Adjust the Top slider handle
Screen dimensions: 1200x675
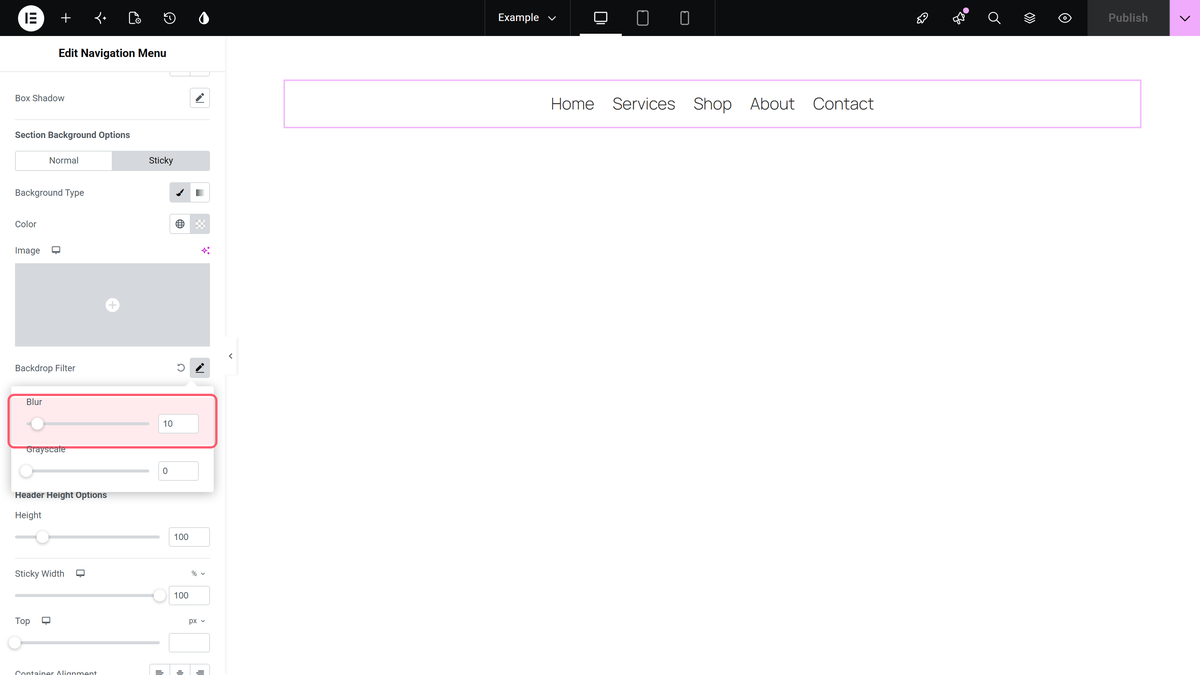15,642
